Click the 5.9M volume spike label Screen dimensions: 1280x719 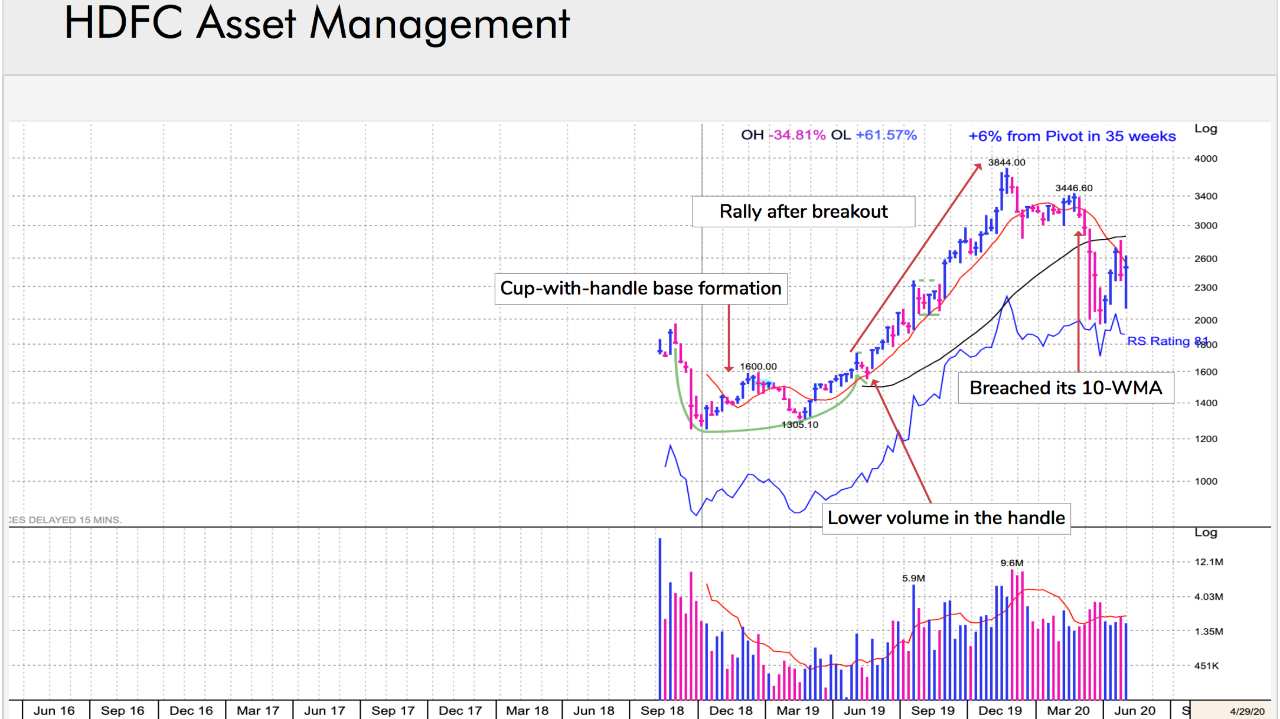pos(914,578)
